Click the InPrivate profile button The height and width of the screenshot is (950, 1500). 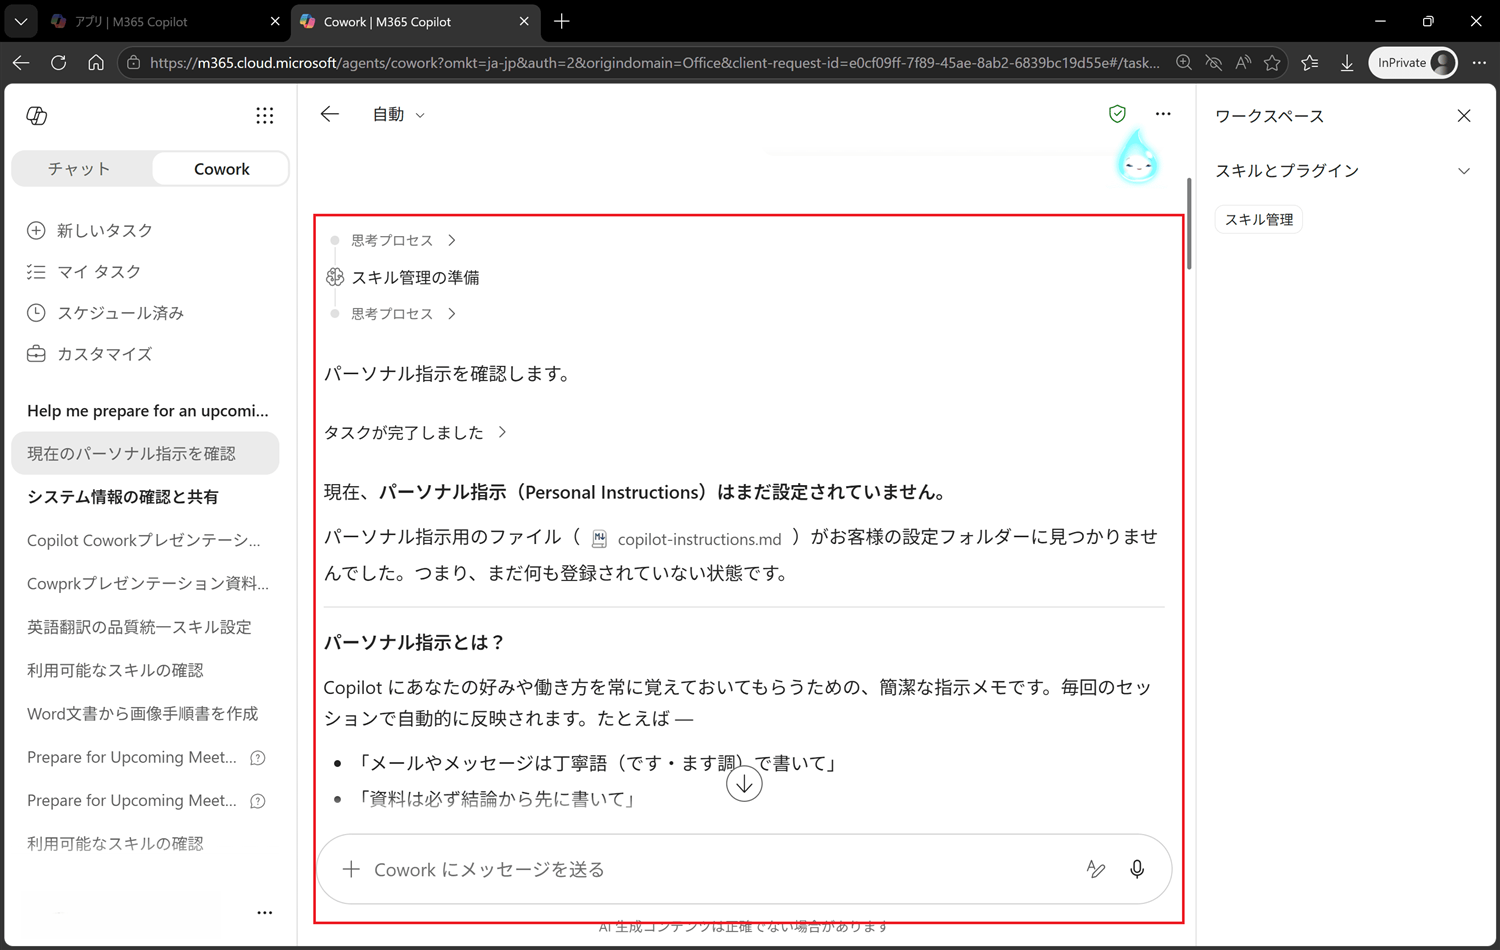coord(1413,62)
